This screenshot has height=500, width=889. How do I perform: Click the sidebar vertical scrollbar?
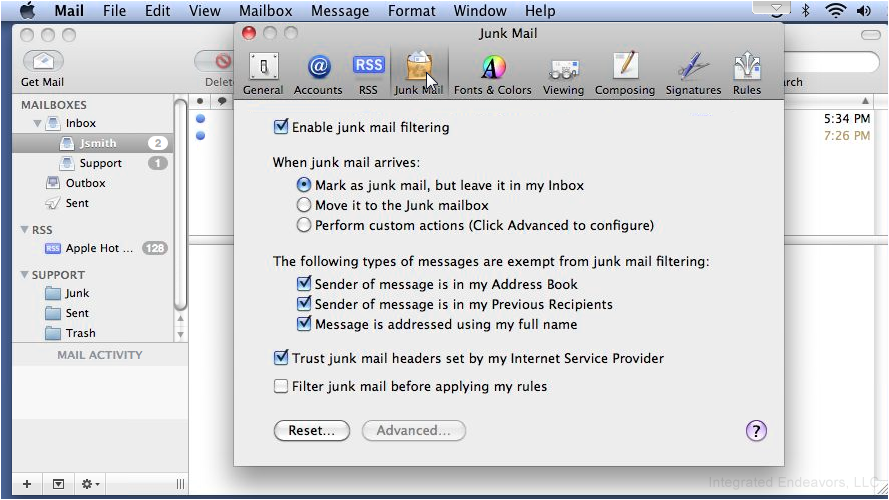[180, 204]
